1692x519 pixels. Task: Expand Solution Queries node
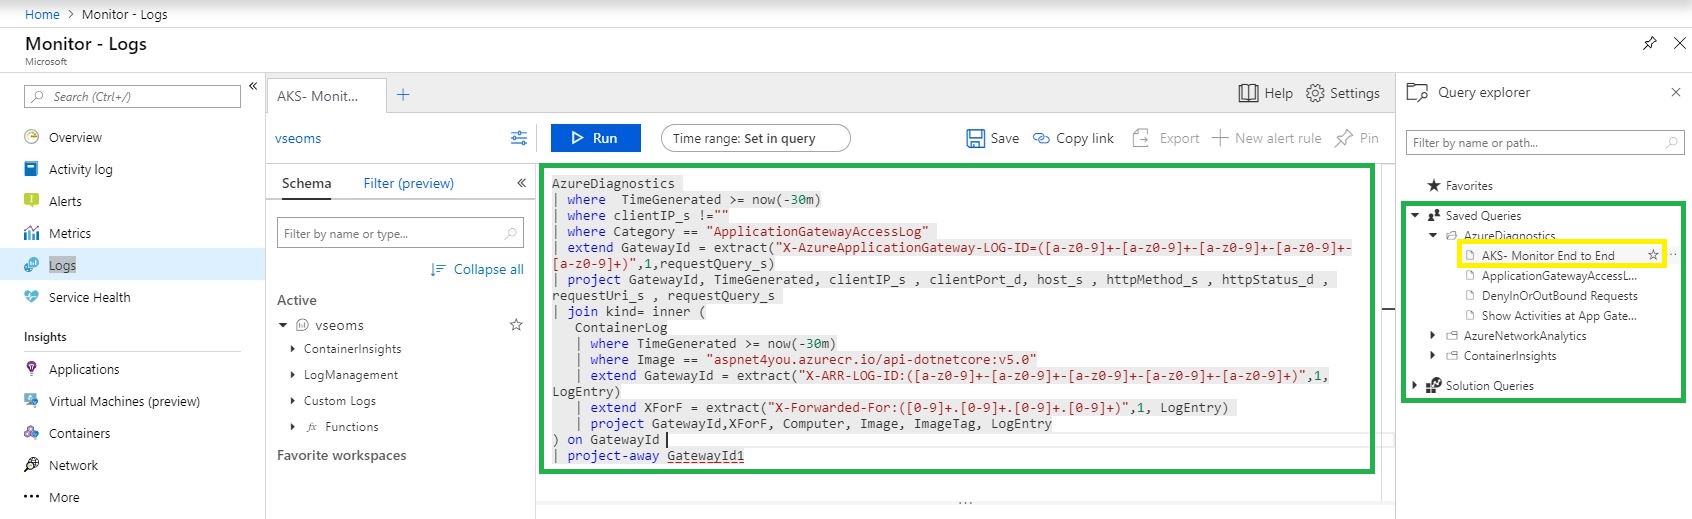pos(1415,386)
